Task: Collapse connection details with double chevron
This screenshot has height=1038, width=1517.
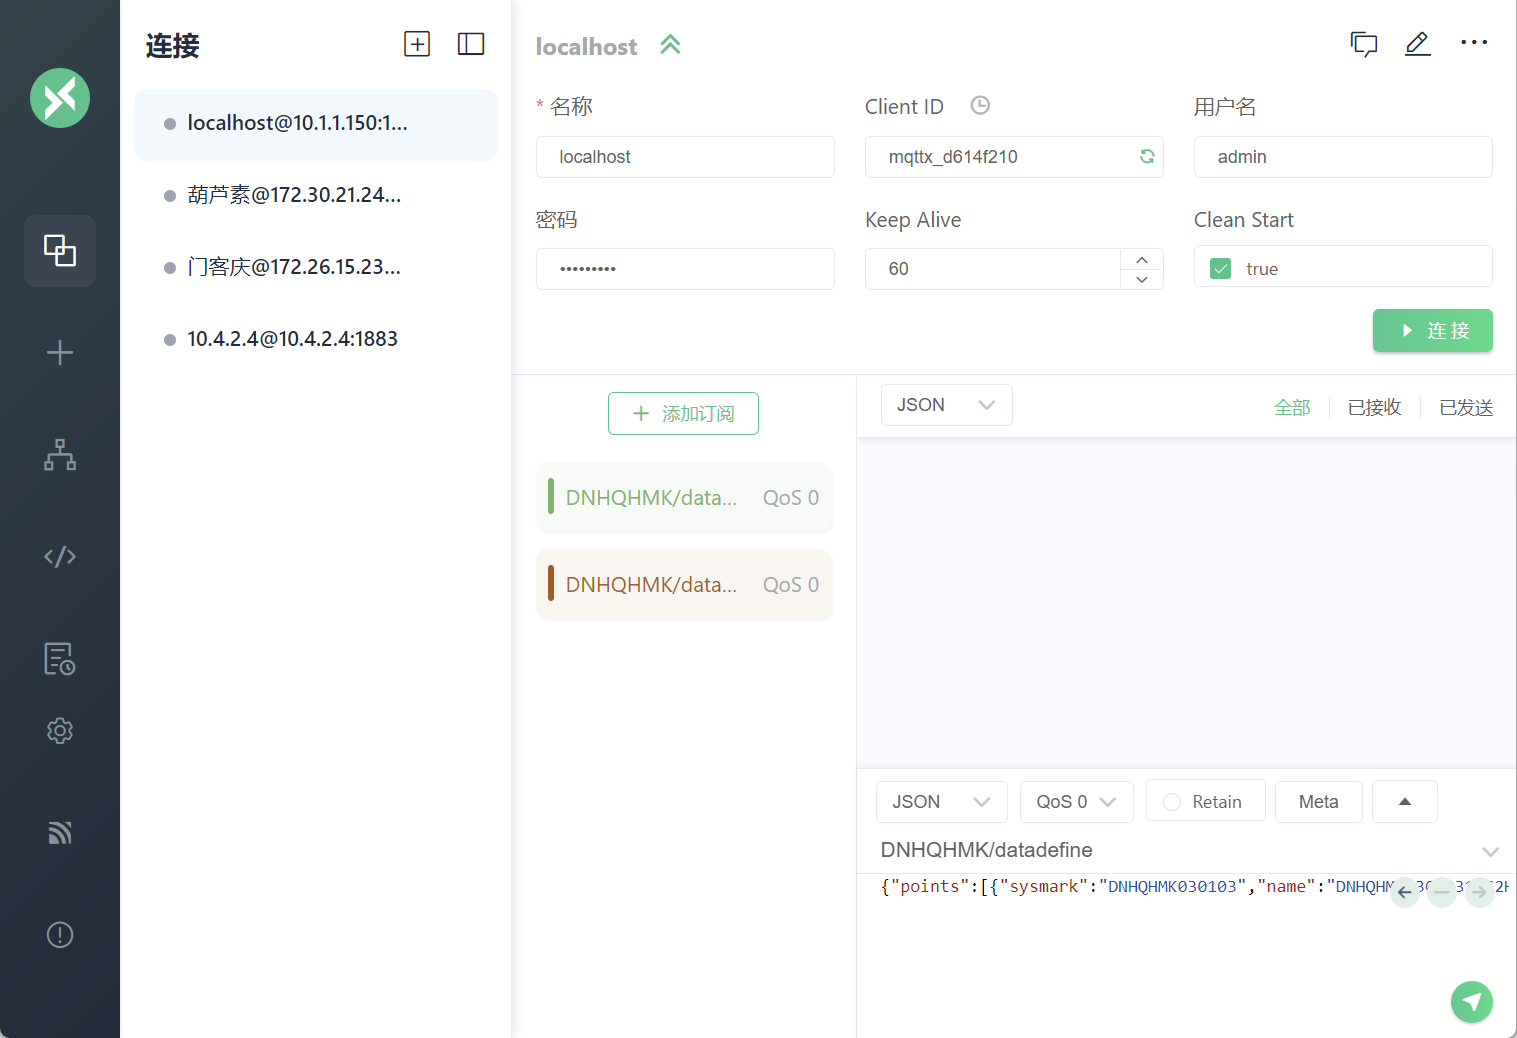Action: [x=671, y=44]
